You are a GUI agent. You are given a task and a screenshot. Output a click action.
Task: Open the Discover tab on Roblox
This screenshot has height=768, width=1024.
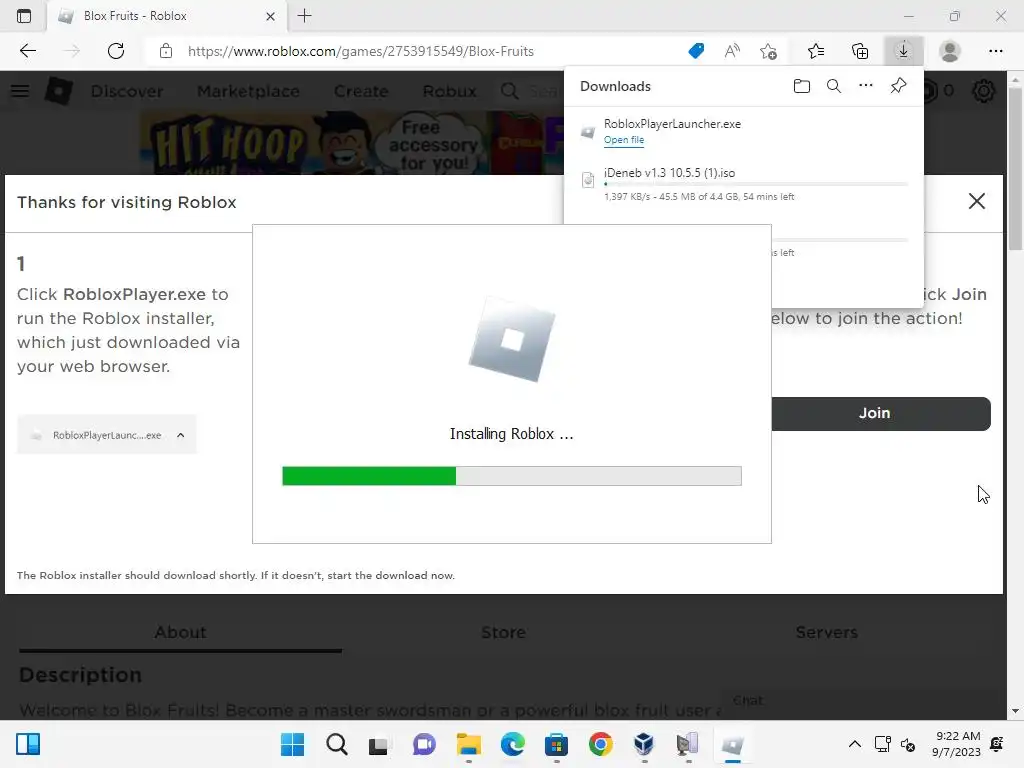tap(127, 91)
